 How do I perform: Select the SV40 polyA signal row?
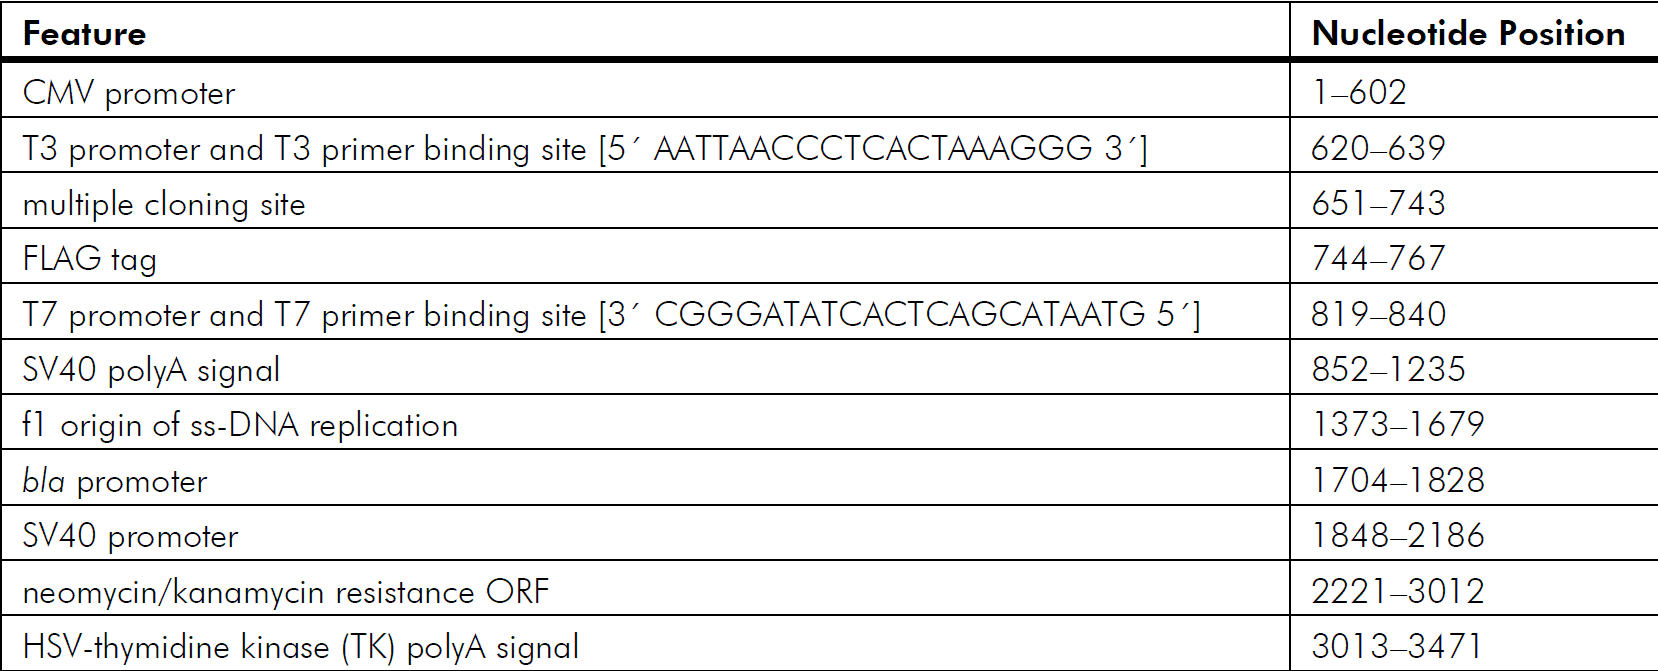pos(829,369)
